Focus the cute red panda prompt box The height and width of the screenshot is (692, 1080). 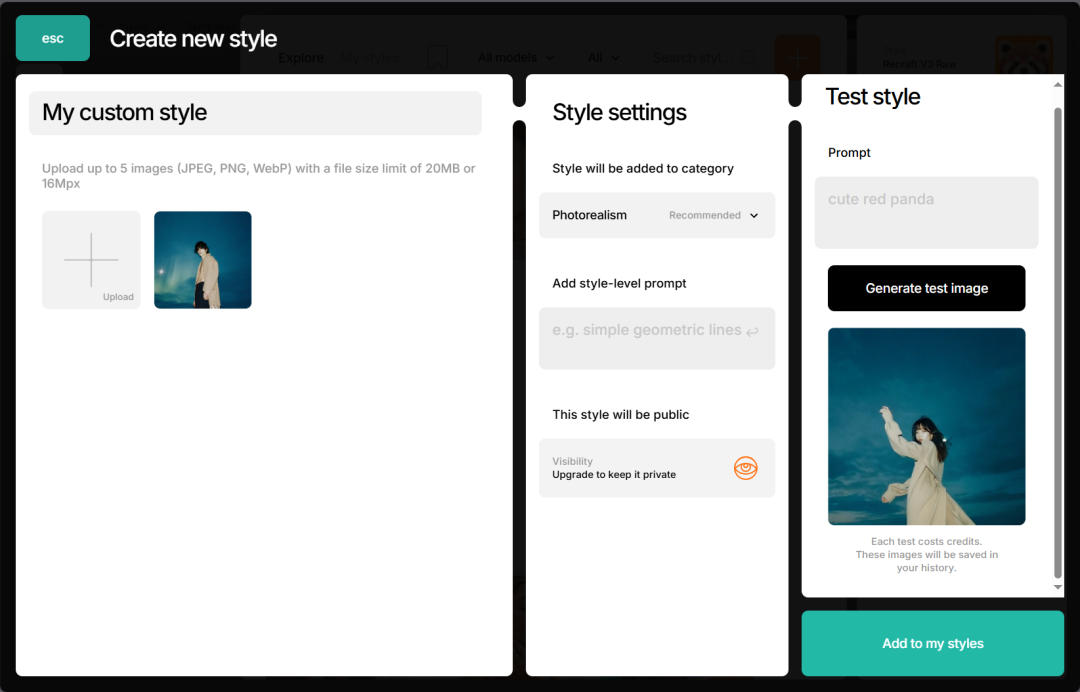[x=926, y=213]
